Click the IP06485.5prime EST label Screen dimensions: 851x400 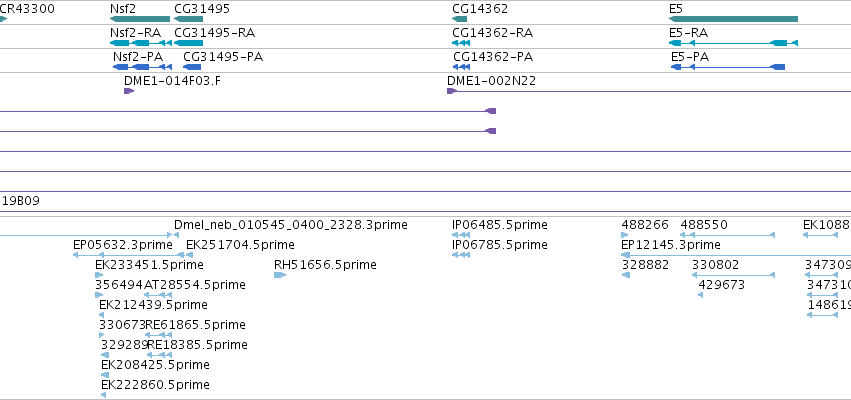tap(500, 225)
